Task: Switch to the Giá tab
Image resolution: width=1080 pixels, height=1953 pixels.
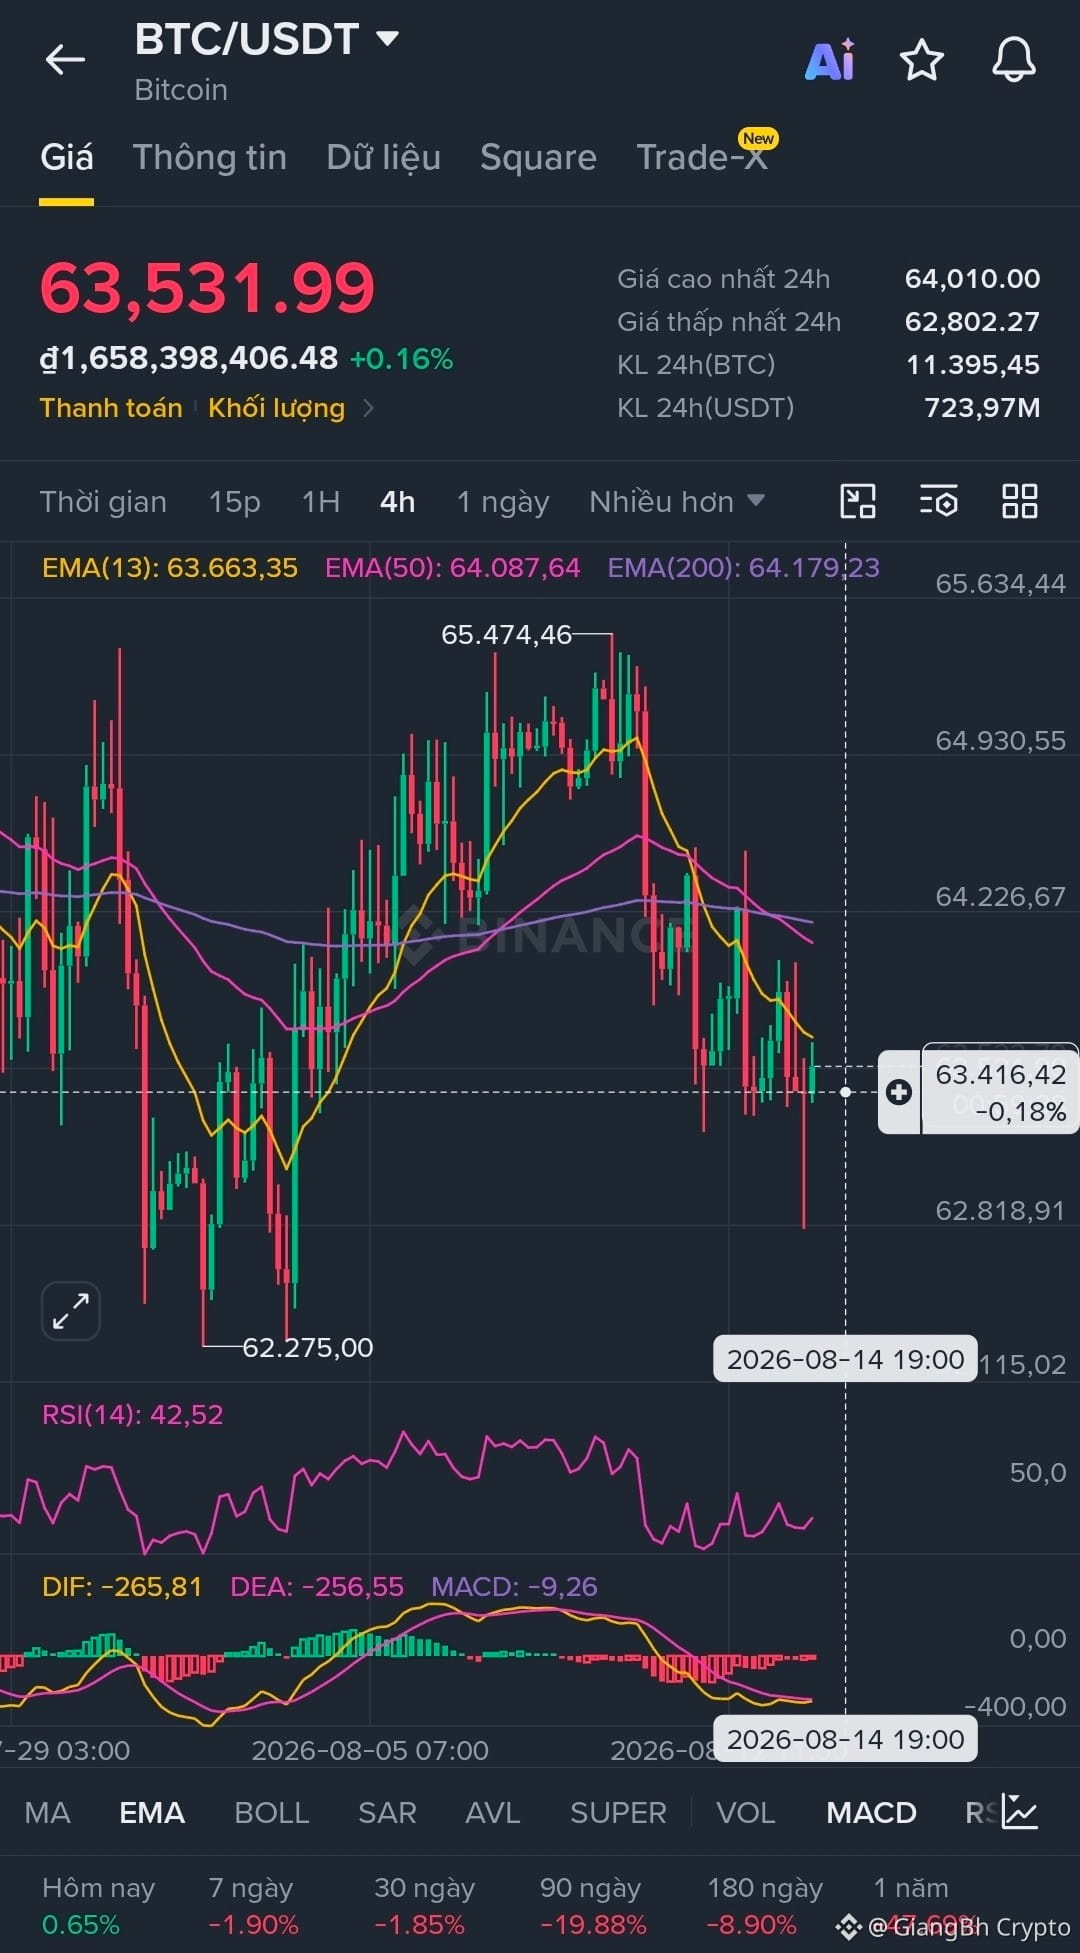Action: [x=66, y=157]
